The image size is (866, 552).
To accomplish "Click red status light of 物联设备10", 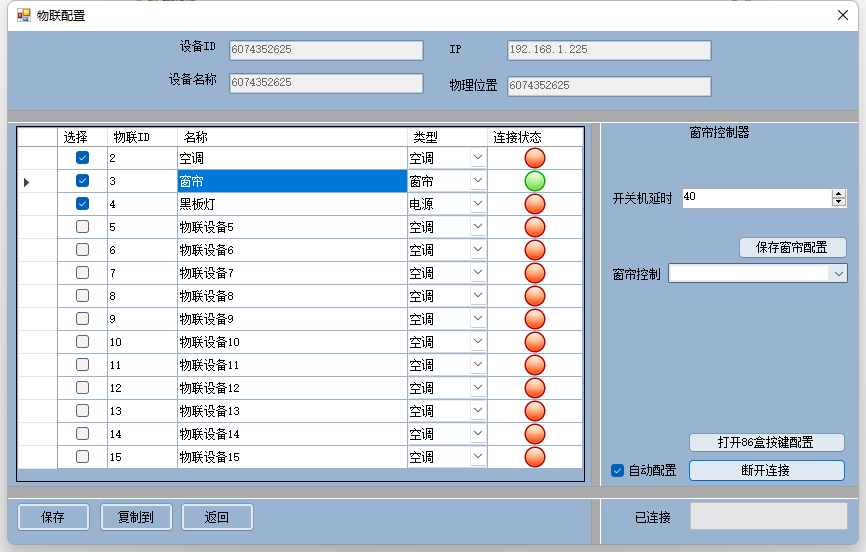I will pos(535,342).
